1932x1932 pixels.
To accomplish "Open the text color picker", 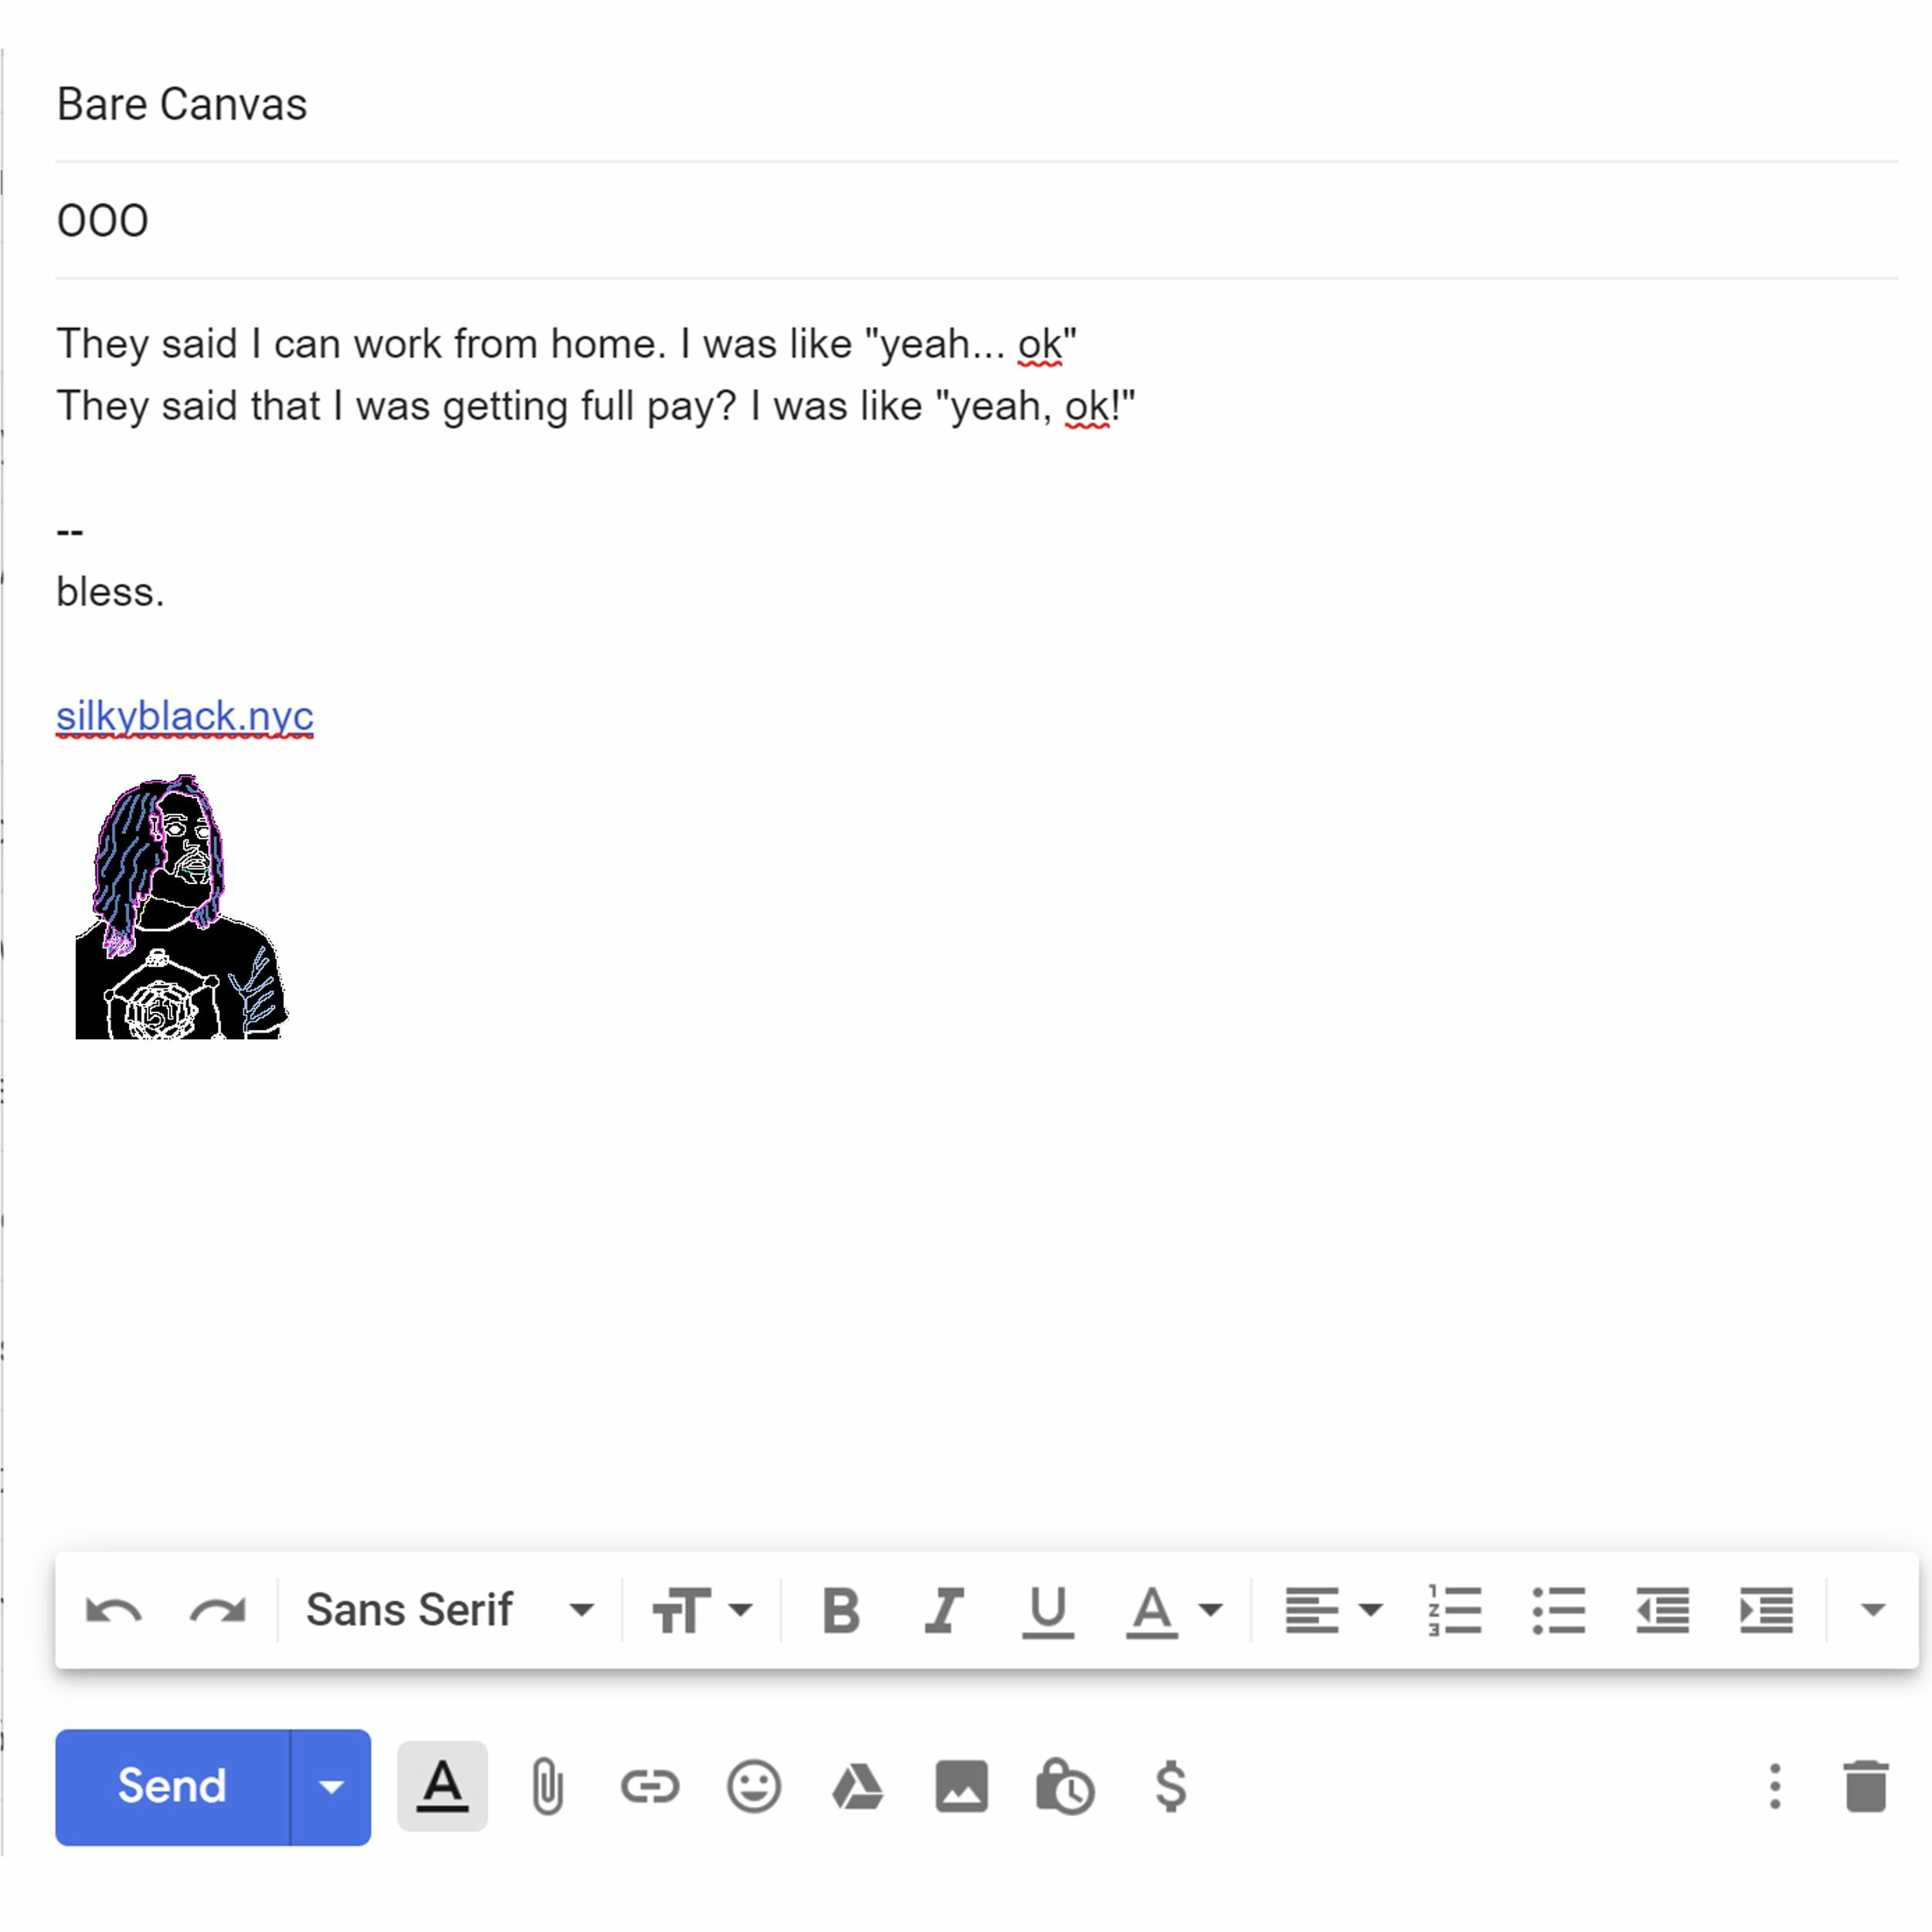I will pyautogui.click(x=1174, y=1611).
